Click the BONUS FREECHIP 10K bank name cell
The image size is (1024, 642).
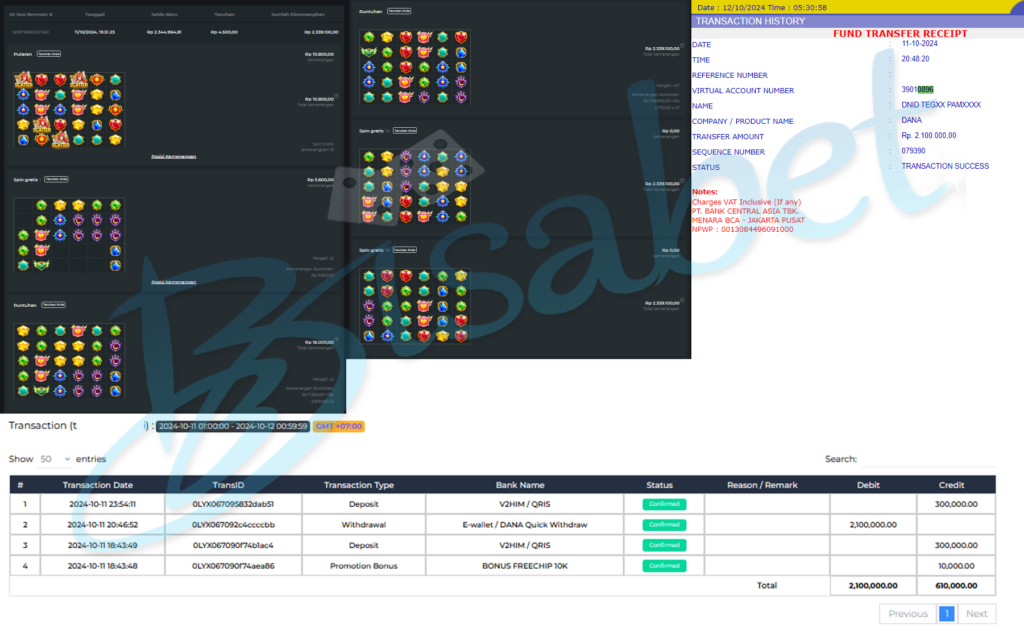(525, 566)
